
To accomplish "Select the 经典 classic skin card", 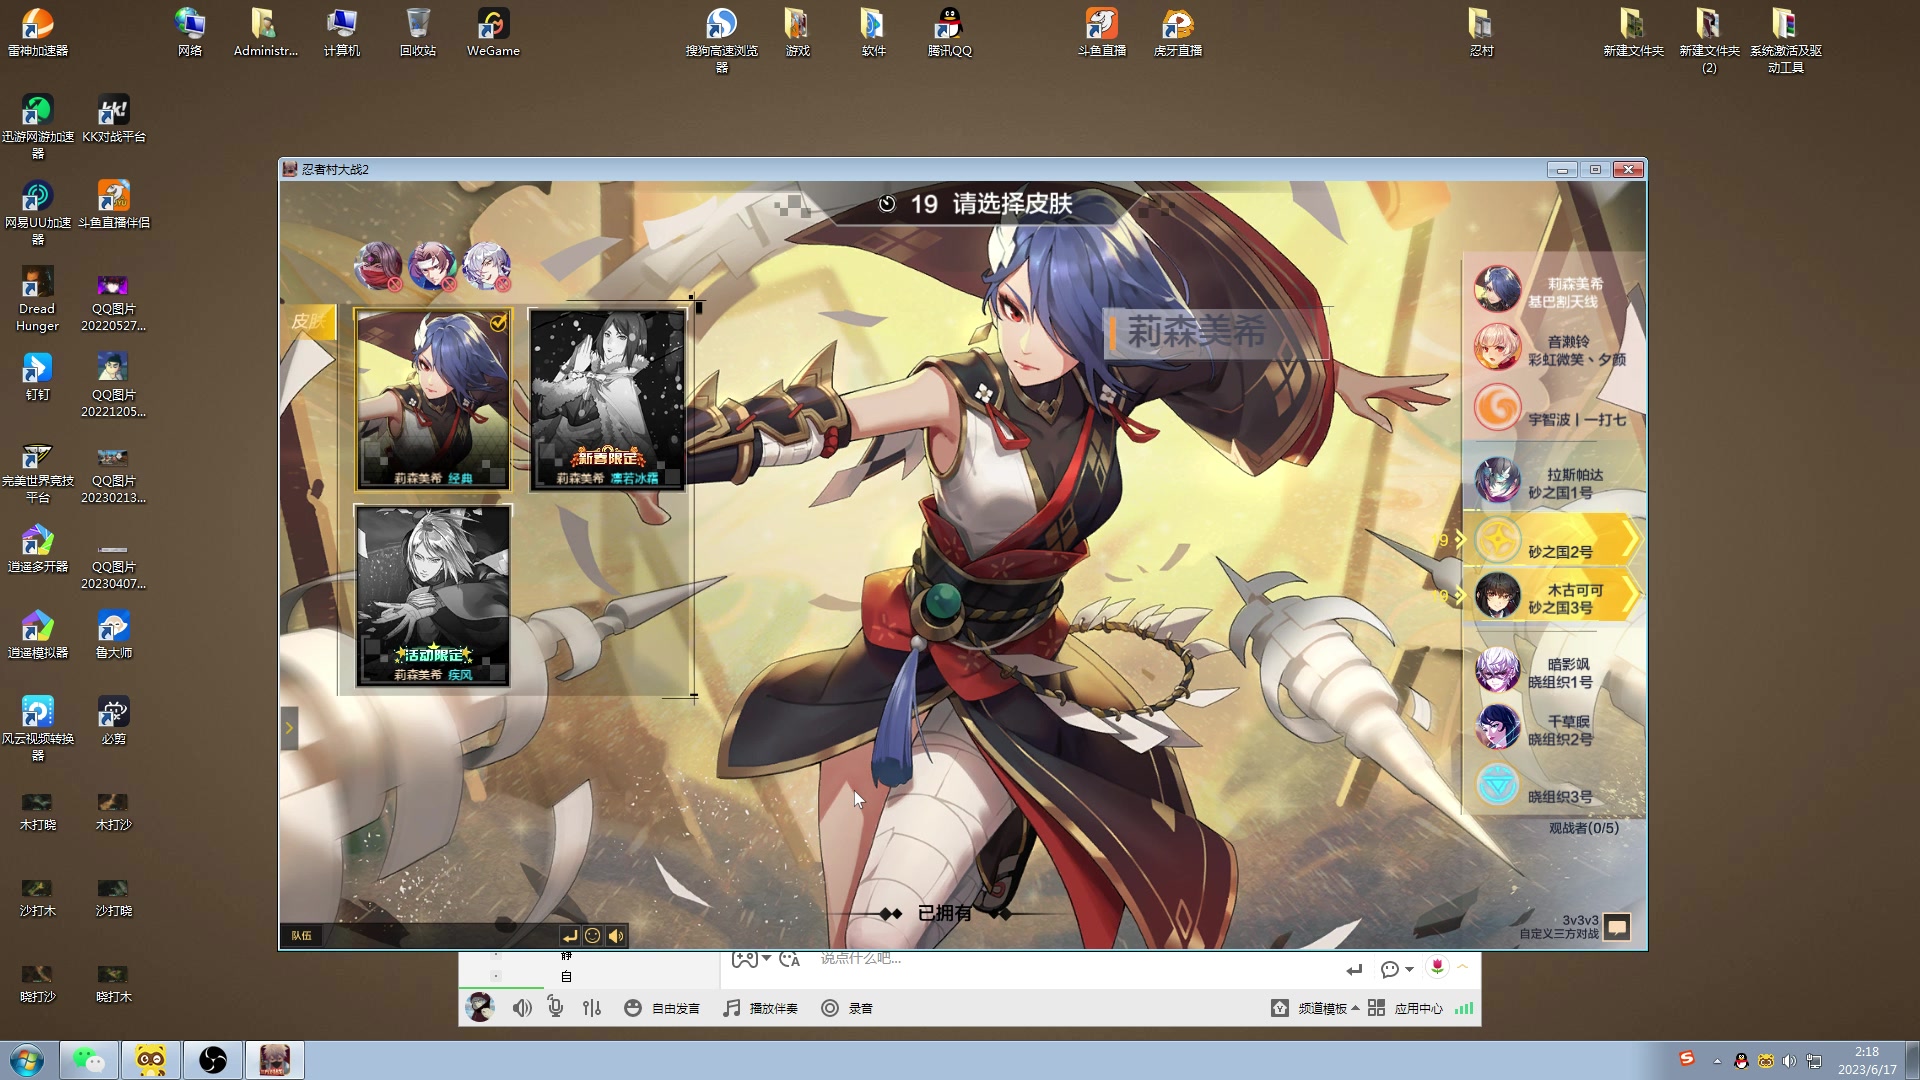I will coord(433,399).
